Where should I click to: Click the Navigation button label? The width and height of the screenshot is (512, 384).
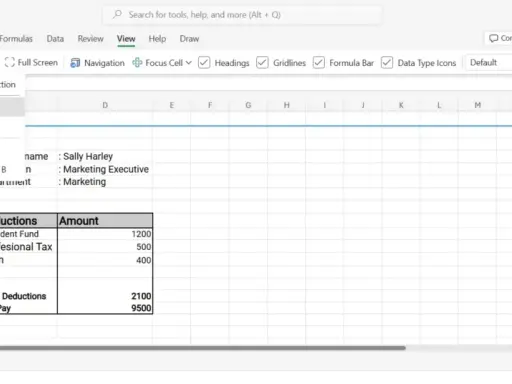tap(104, 63)
